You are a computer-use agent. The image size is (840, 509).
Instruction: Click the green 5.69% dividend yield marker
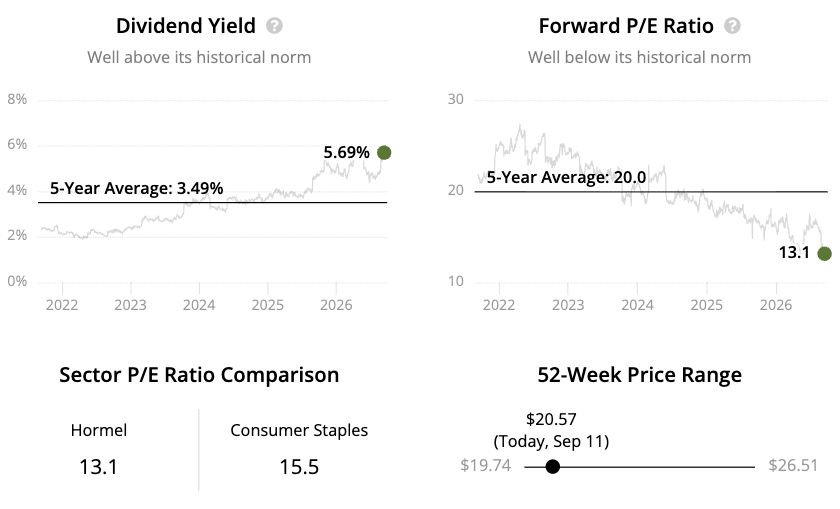[384, 153]
